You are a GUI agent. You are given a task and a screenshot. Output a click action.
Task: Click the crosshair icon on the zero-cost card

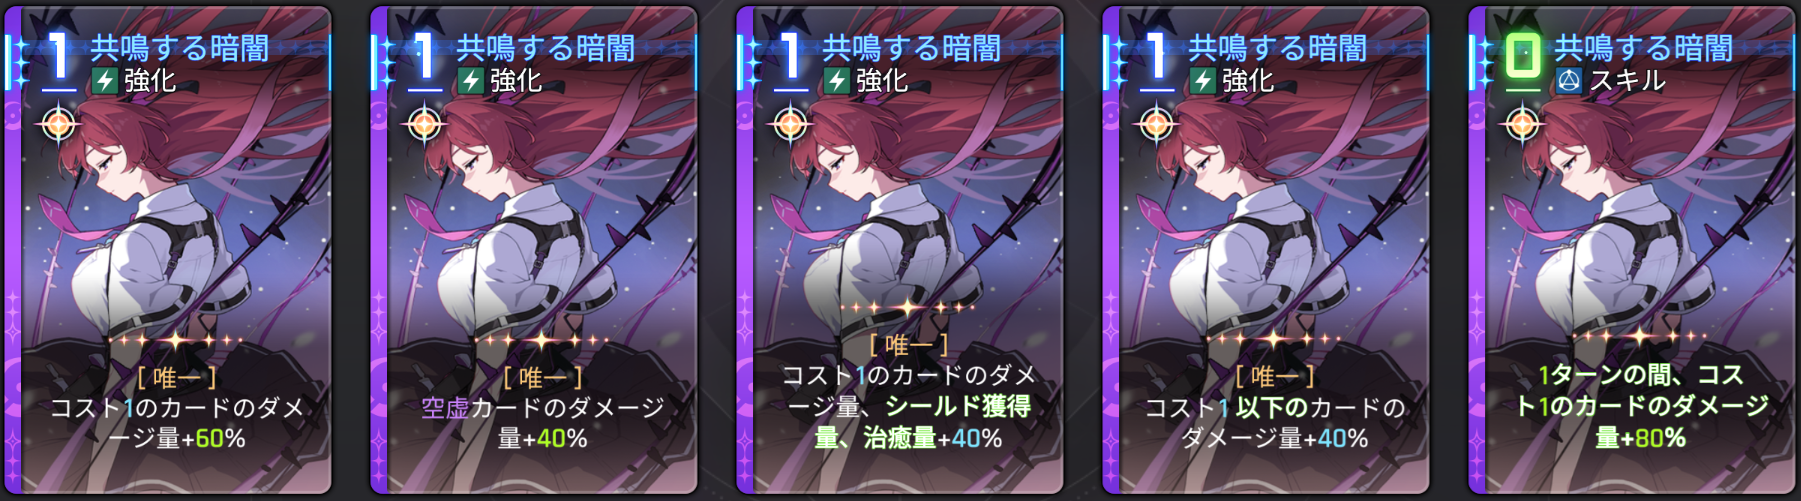coord(1522,125)
